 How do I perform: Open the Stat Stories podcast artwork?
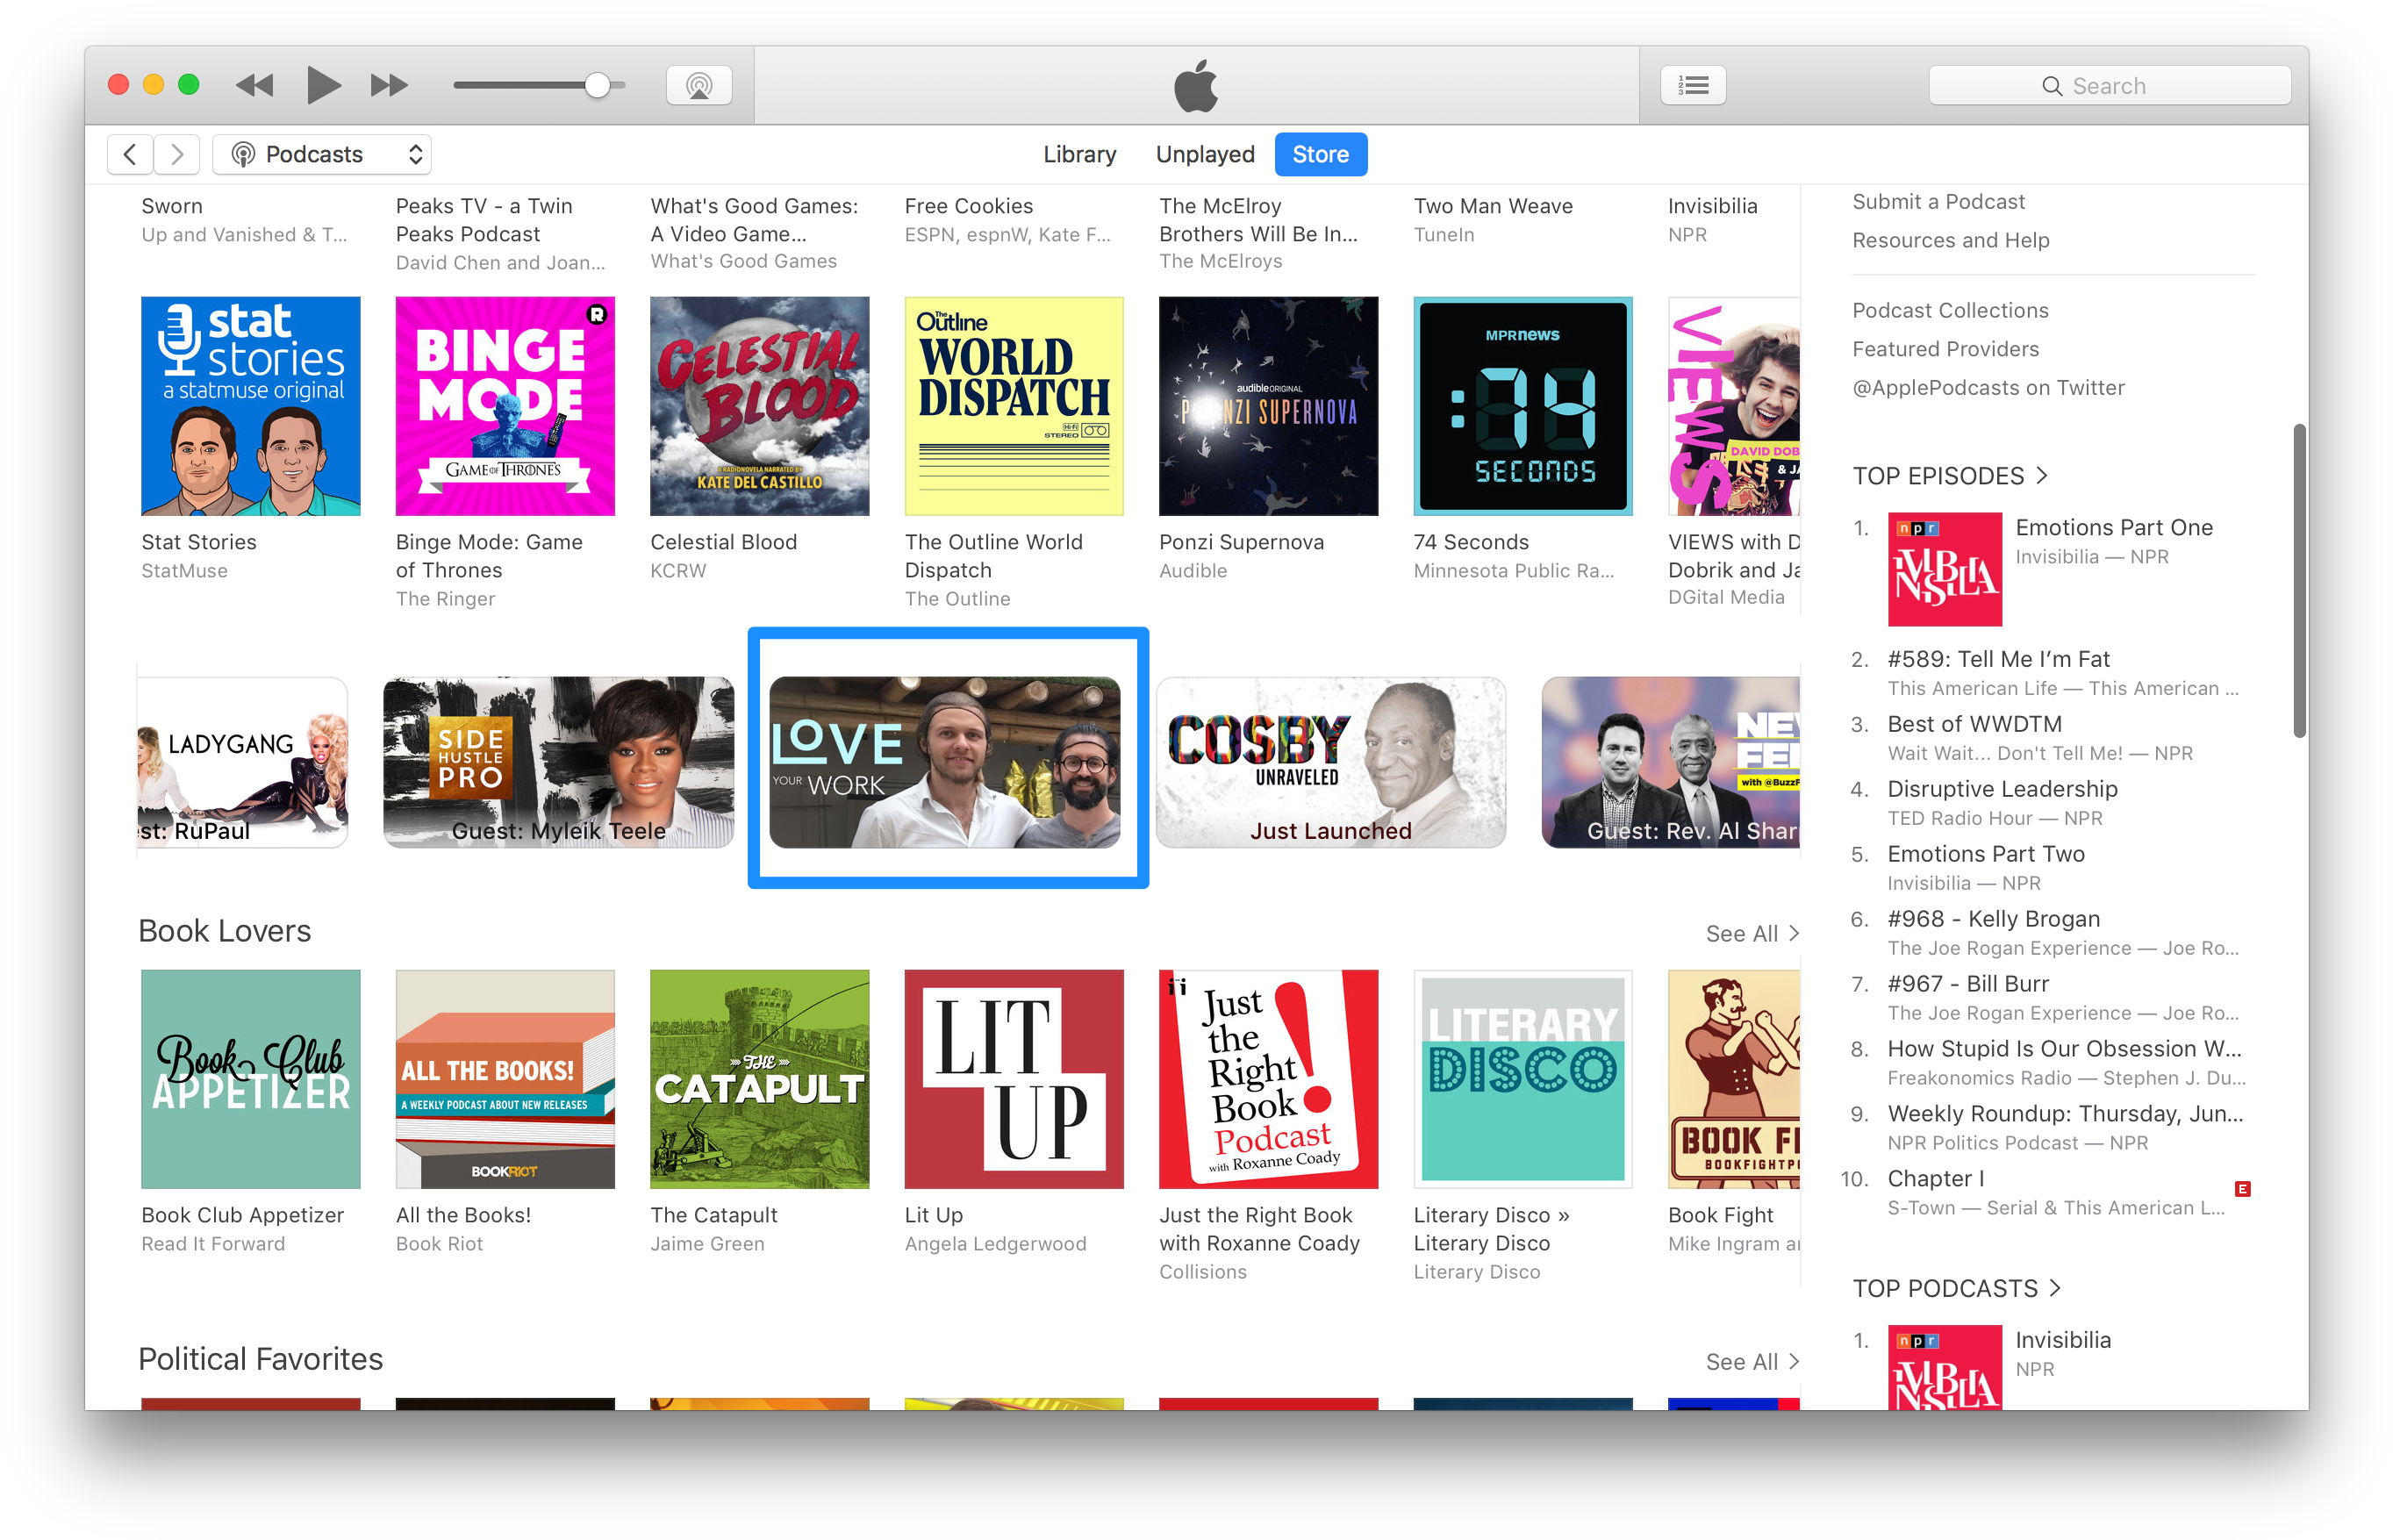250,406
